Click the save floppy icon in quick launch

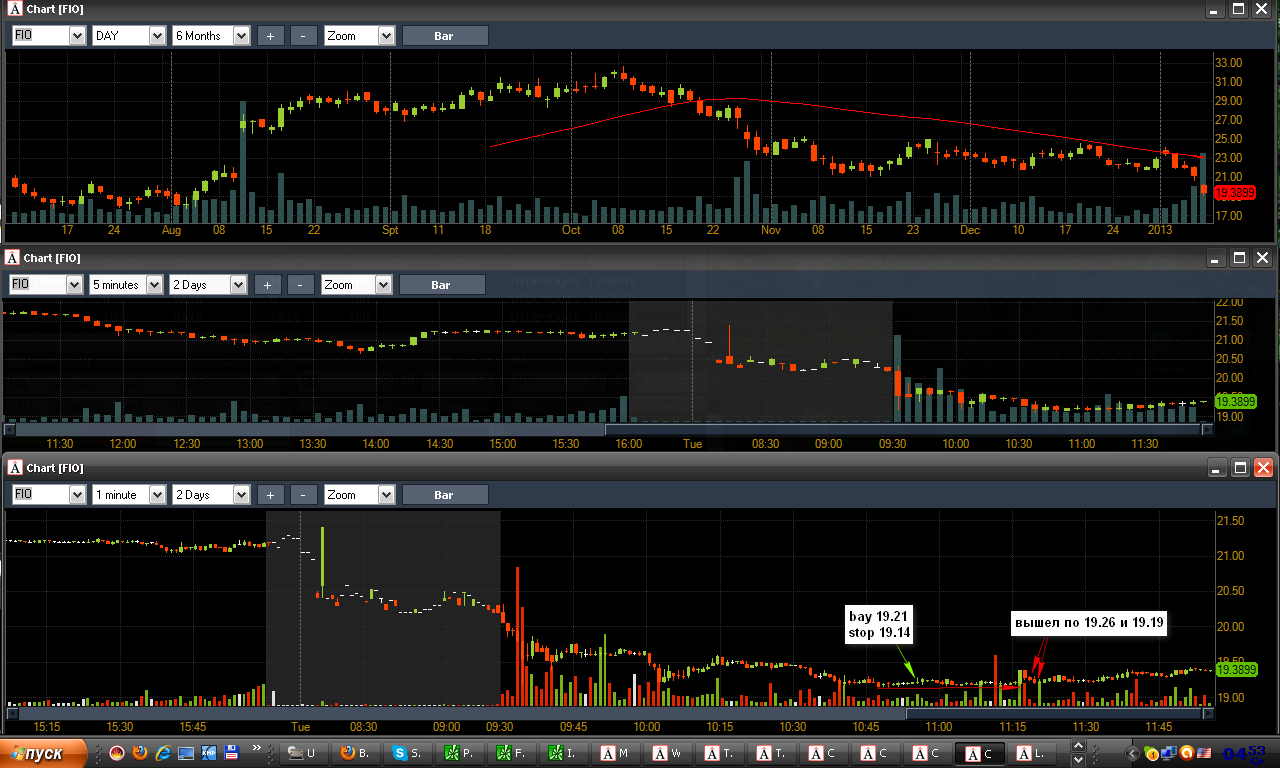pyautogui.click(x=232, y=752)
